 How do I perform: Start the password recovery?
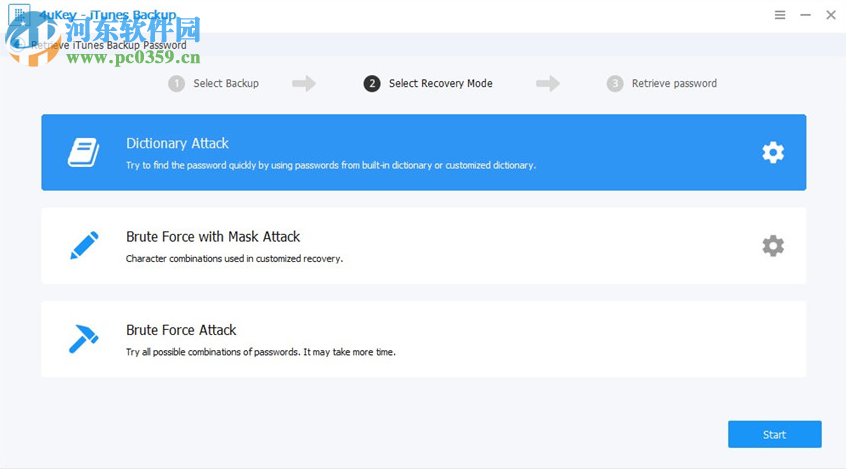coord(774,434)
